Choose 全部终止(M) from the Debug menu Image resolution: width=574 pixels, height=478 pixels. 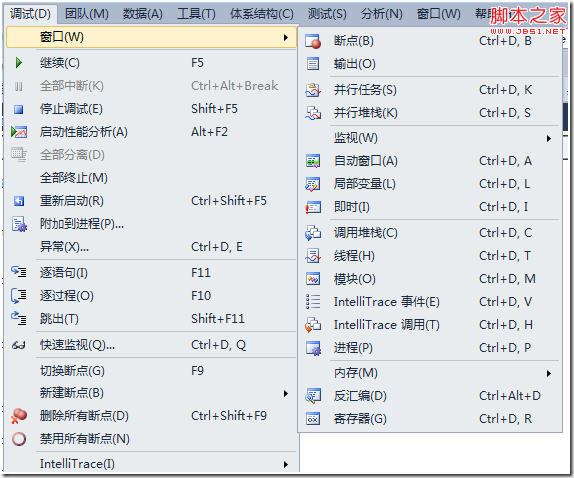tap(151, 178)
